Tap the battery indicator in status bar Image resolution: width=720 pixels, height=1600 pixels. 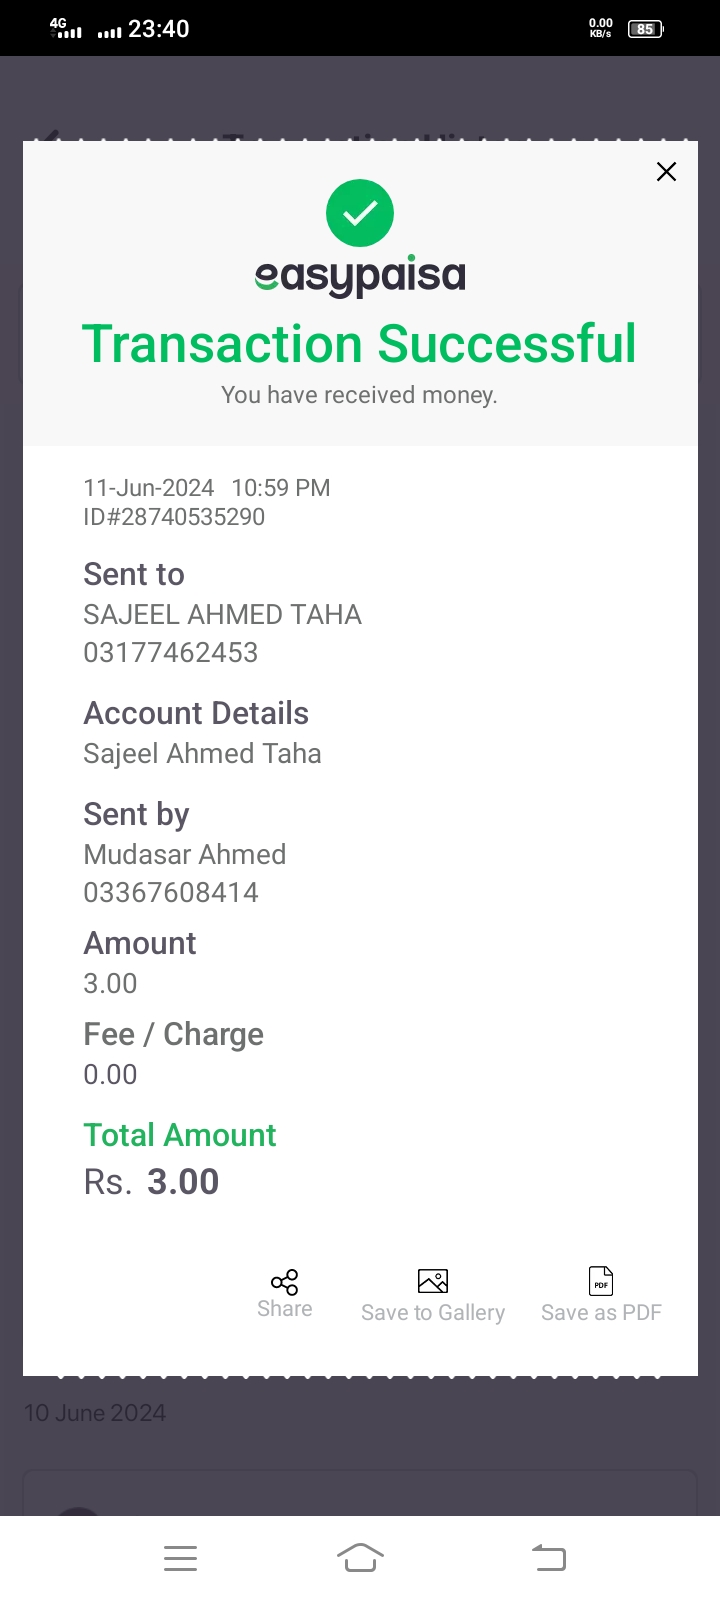(x=645, y=29)
